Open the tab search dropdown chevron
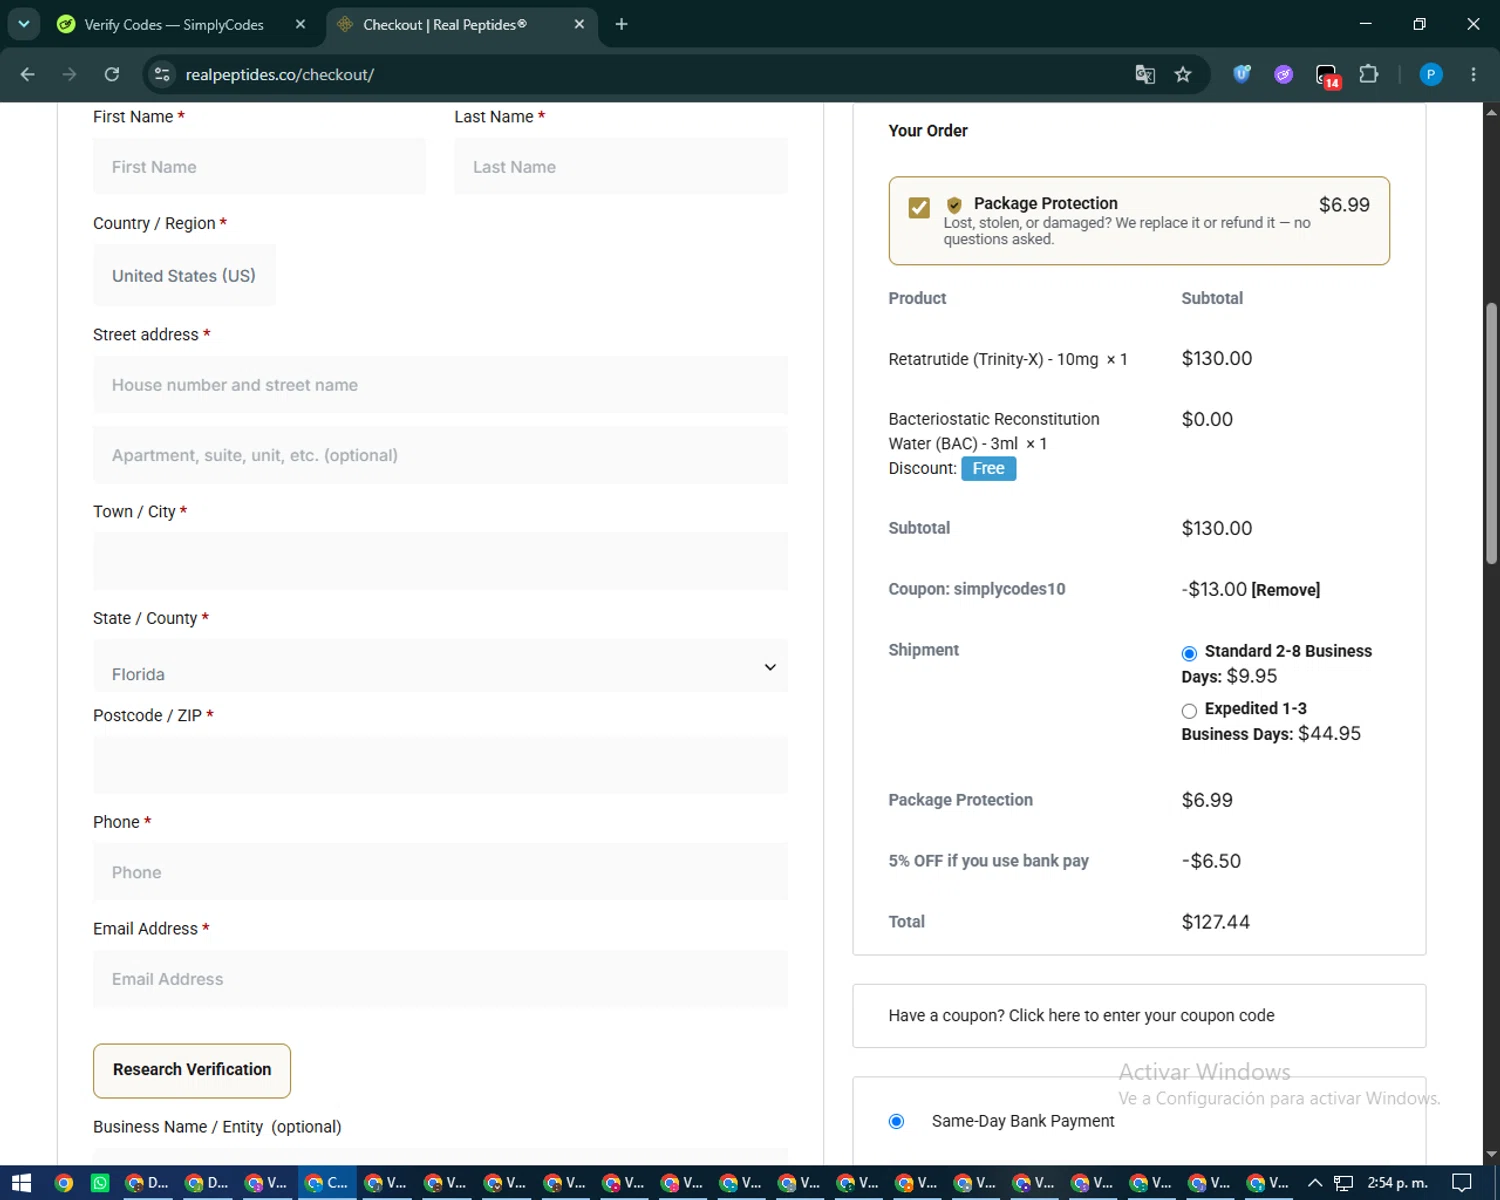Screen dimensions: 1500x1200 click(x=24, y=24)
